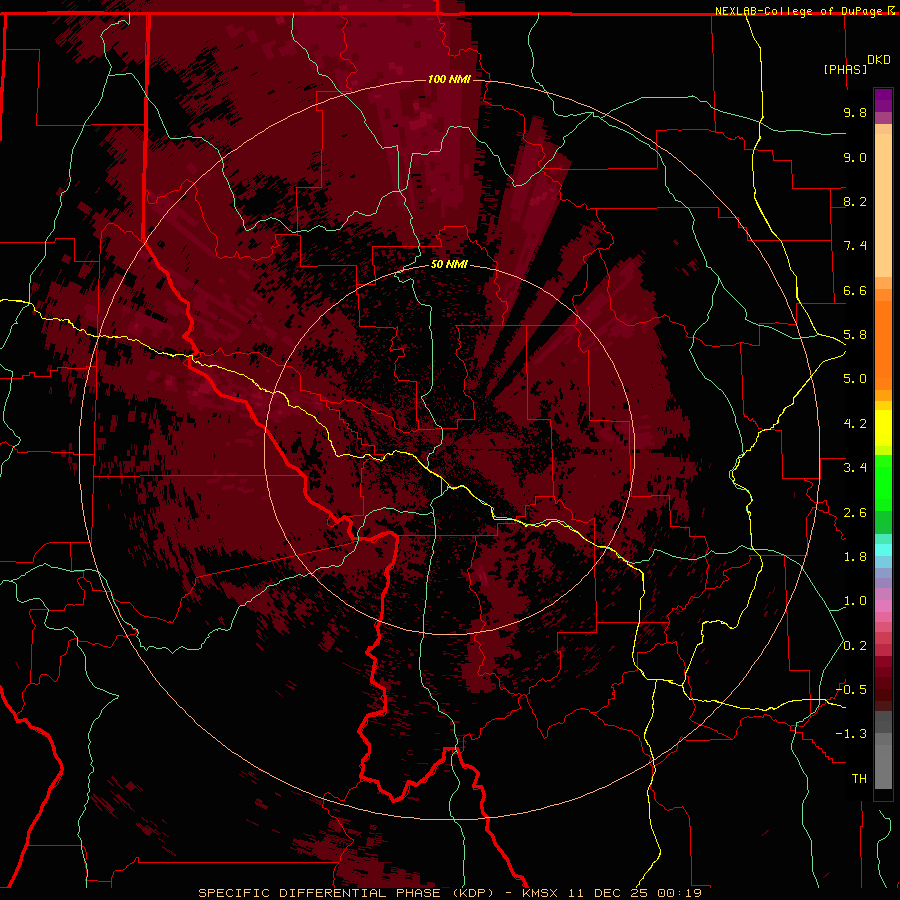
Task: Click the 2.6 scale value
Action: (x=855, y=513)
